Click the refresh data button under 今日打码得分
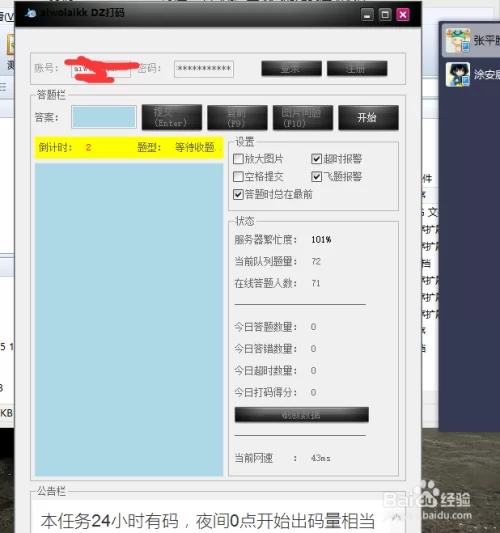This screenshot has height=533, width=500. coord(301,415)
